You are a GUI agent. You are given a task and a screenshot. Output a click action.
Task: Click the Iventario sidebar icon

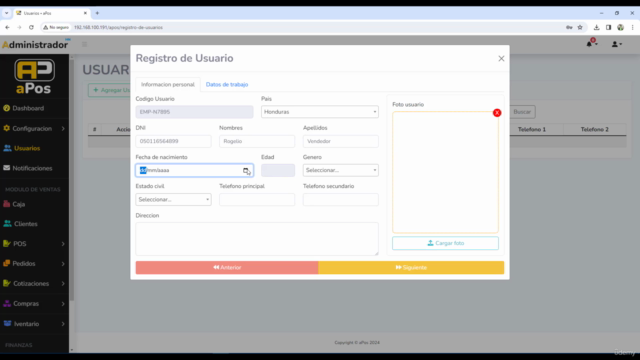point(7,323)
